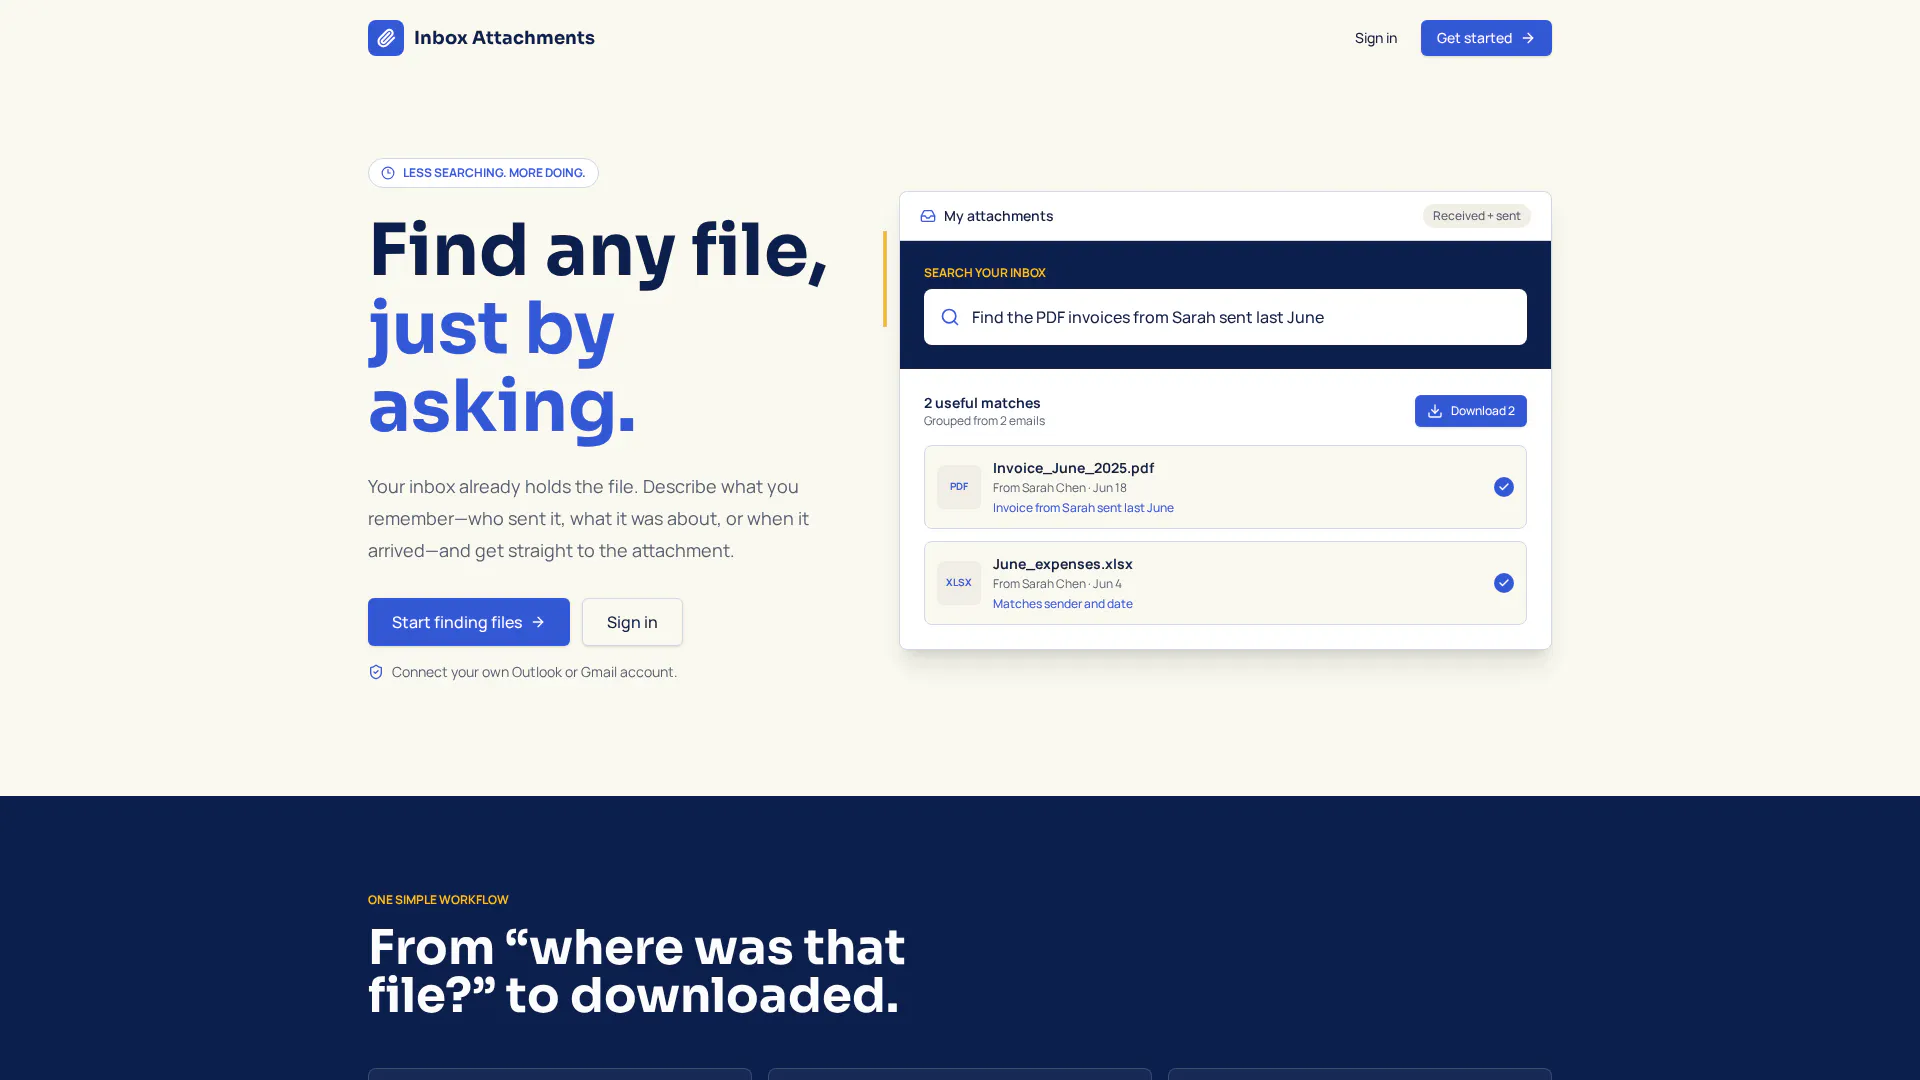Click the My attachments panel title
The width and height of the screenshot is (1920, 1080).
click(x=998, y=216)
